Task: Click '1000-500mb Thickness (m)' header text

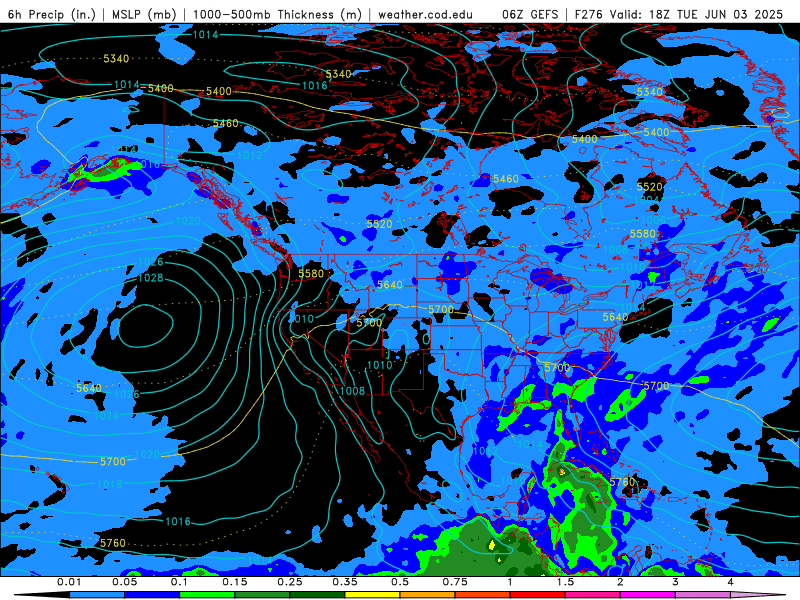Action: coord(278,15)
